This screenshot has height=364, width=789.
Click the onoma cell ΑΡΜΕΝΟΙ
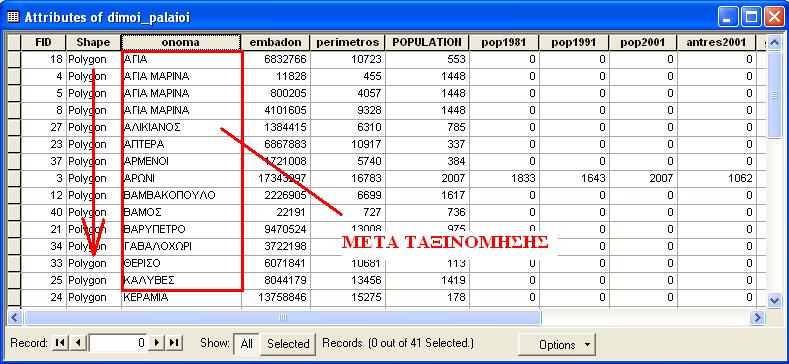click(x=181, y=162)
